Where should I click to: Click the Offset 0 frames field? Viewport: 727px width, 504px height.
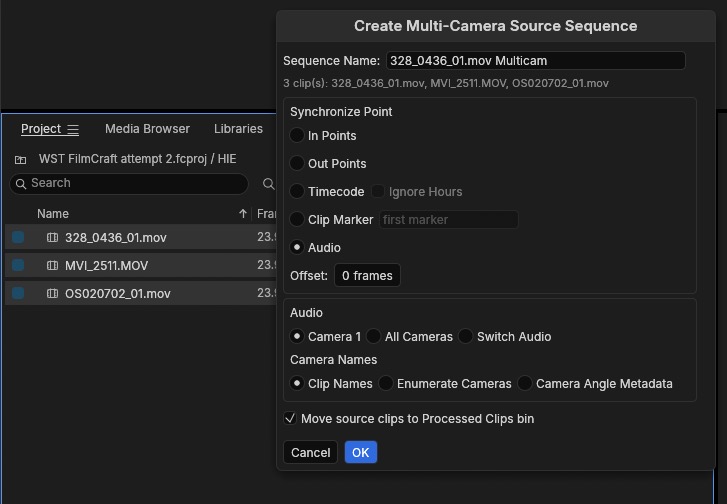[367, 275]
